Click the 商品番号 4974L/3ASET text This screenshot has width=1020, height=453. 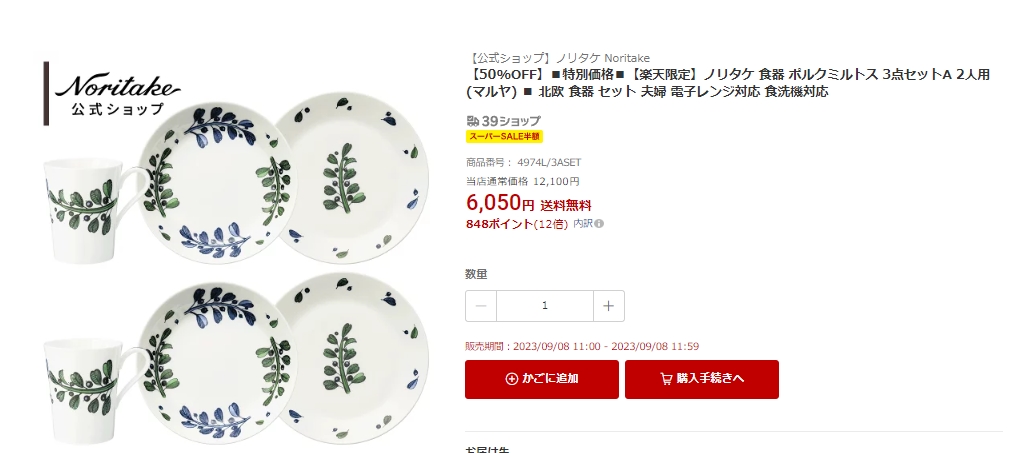coord(523,162)
